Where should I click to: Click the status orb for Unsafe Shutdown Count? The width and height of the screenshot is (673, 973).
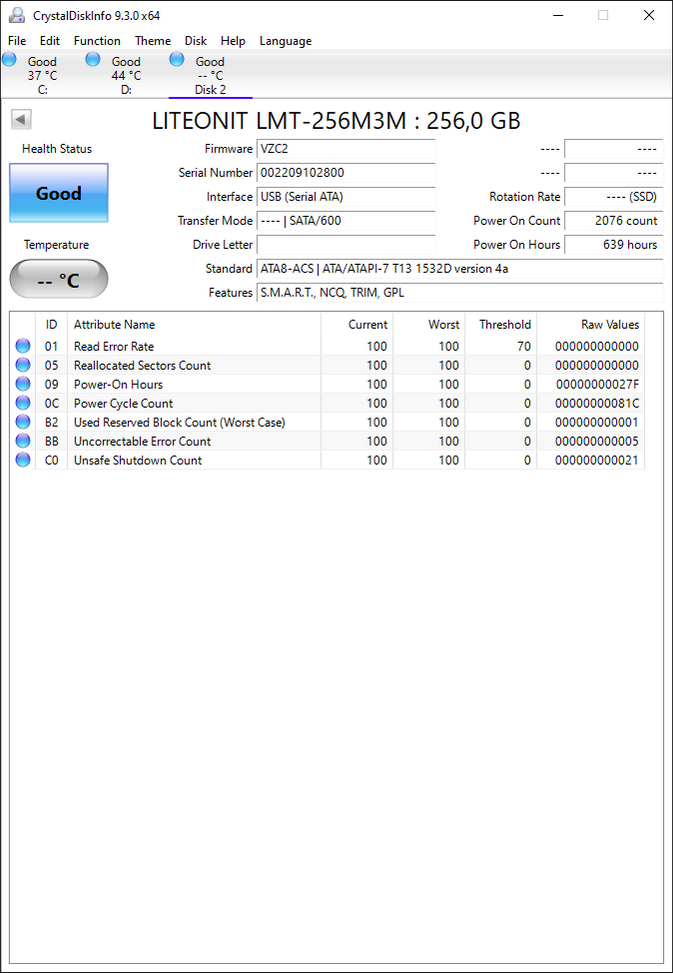point(23,461)
